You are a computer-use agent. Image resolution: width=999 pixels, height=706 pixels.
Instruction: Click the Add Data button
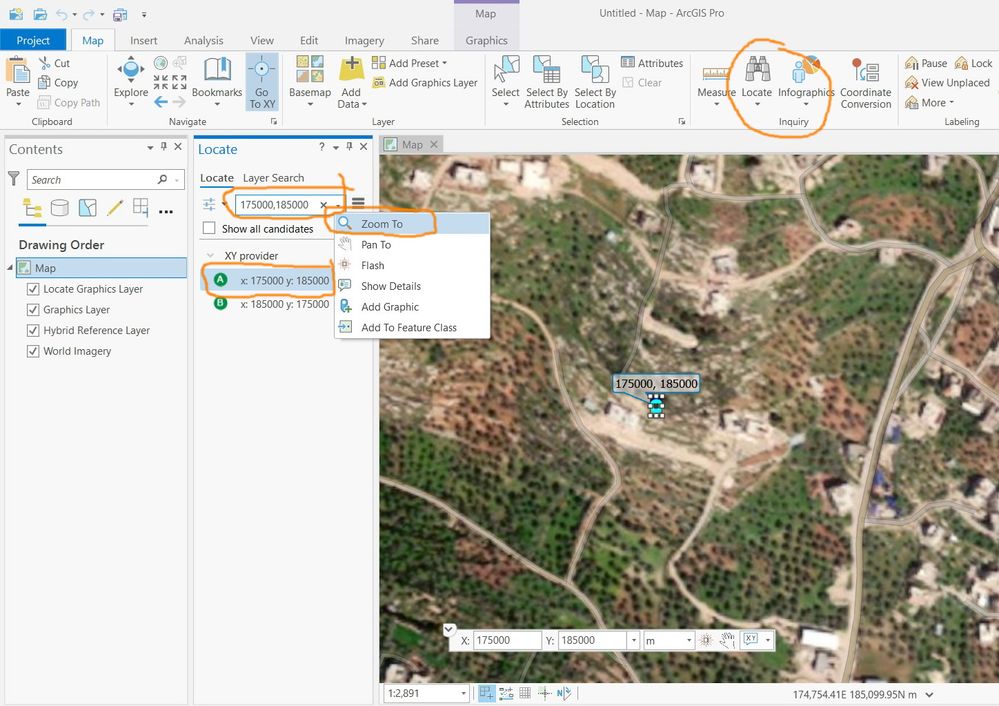352,83
